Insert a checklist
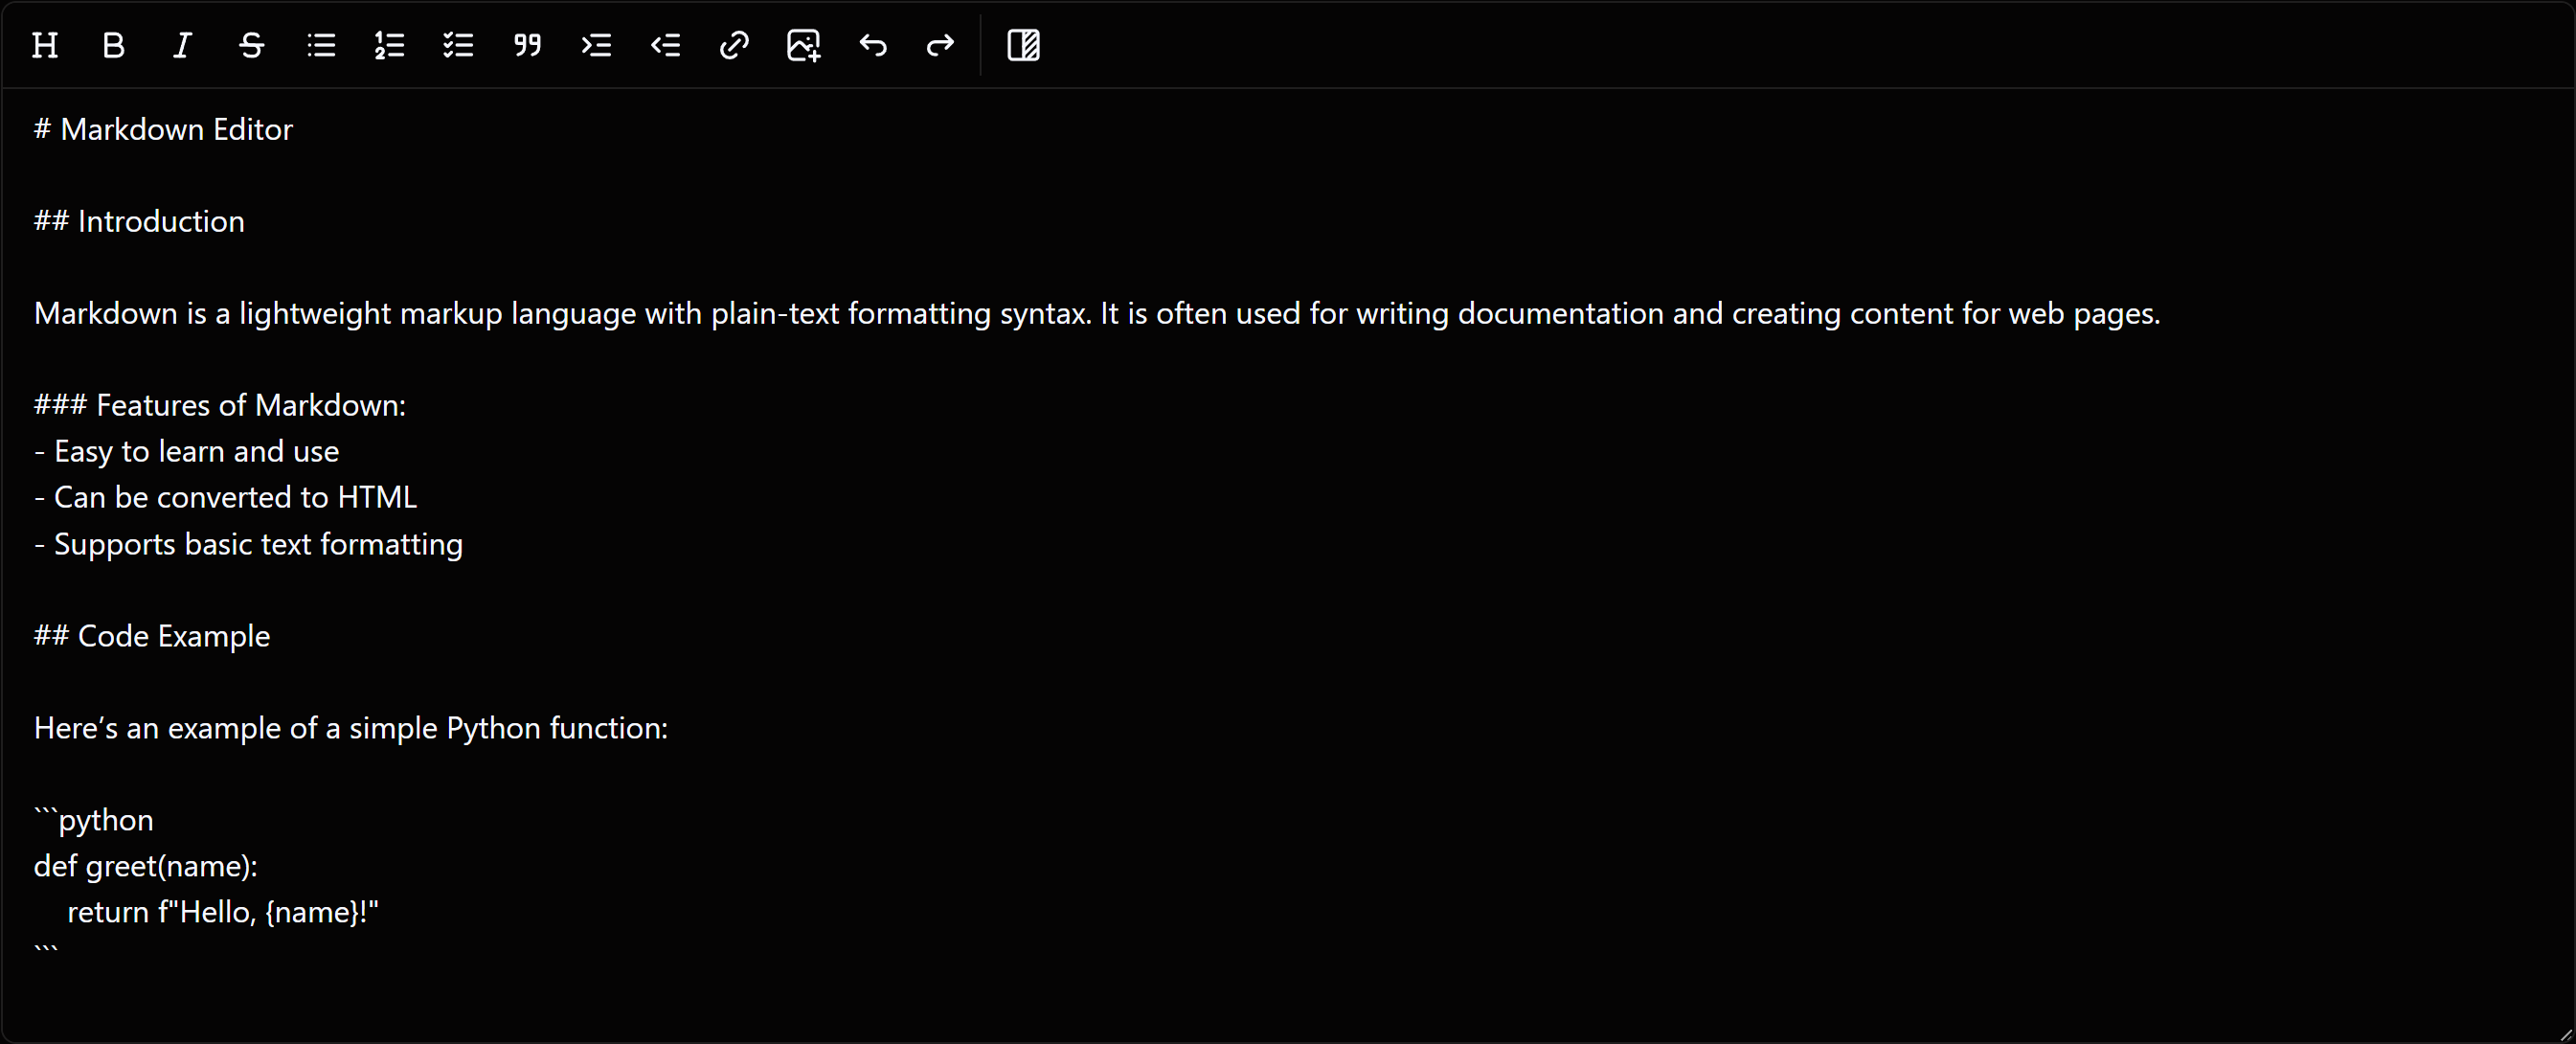The height and width of the screenshot is (1044, 2576). pos(458,45)
